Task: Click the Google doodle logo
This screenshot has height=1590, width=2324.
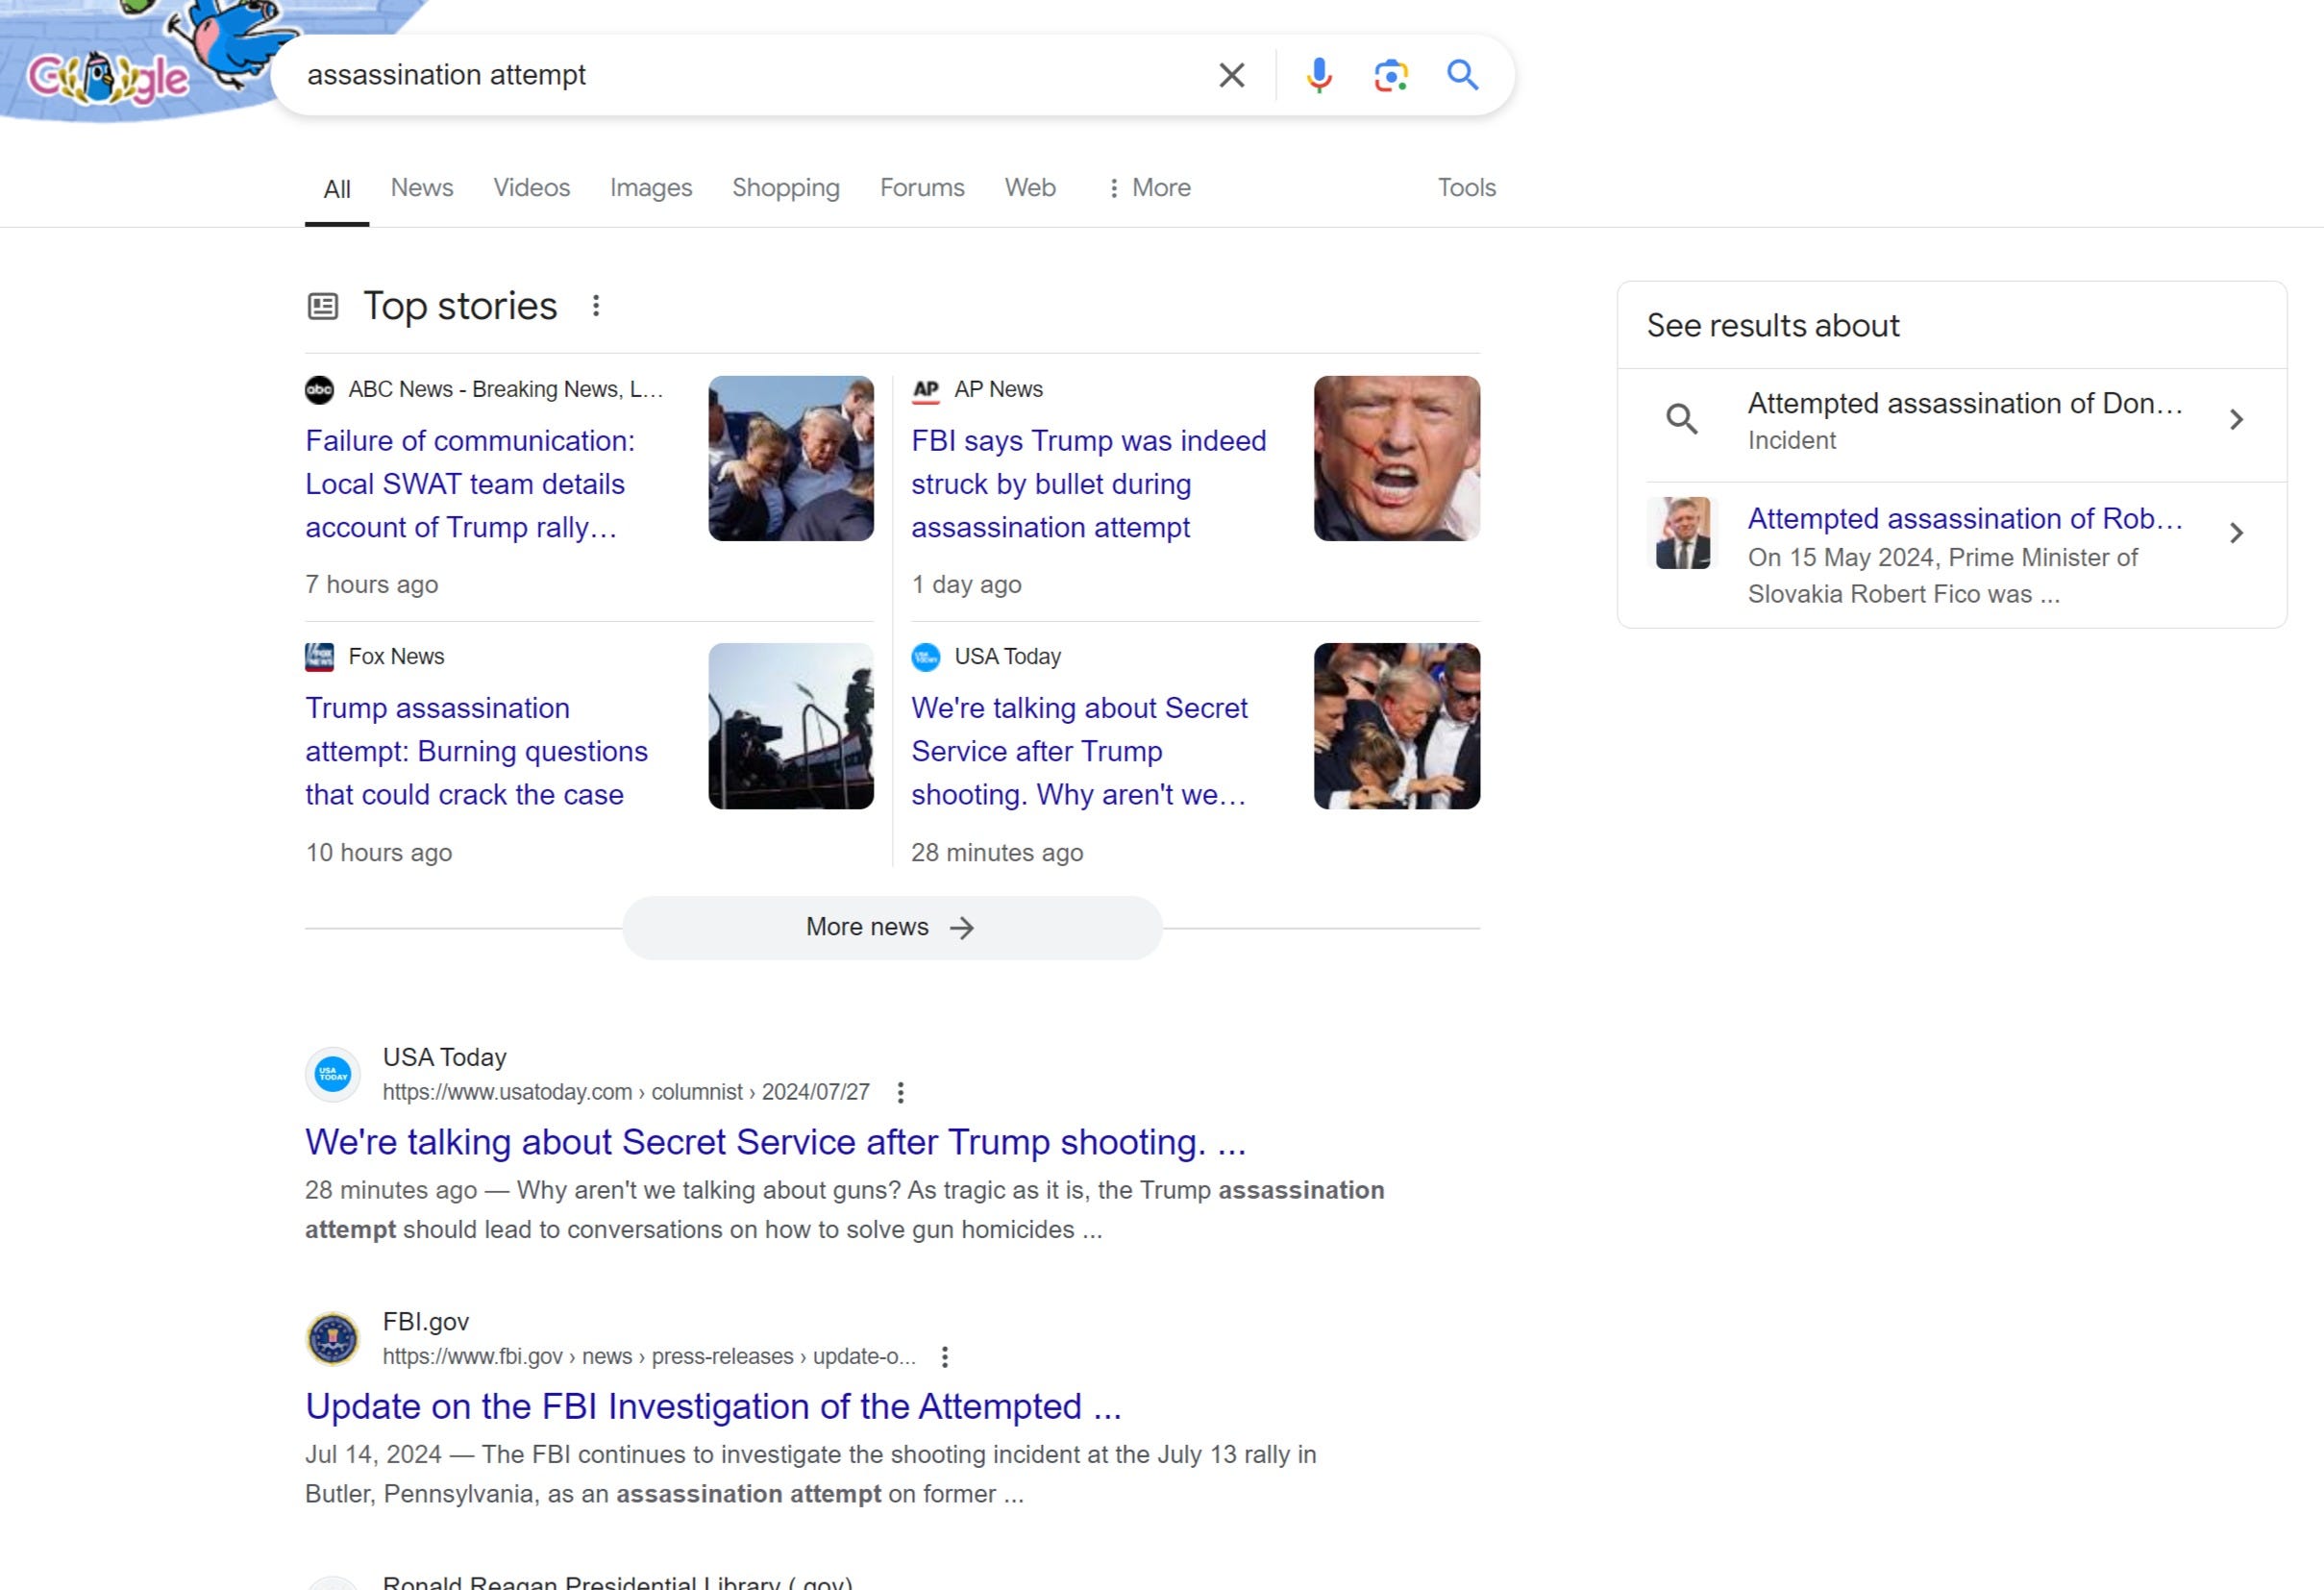Action: point(108,78)
